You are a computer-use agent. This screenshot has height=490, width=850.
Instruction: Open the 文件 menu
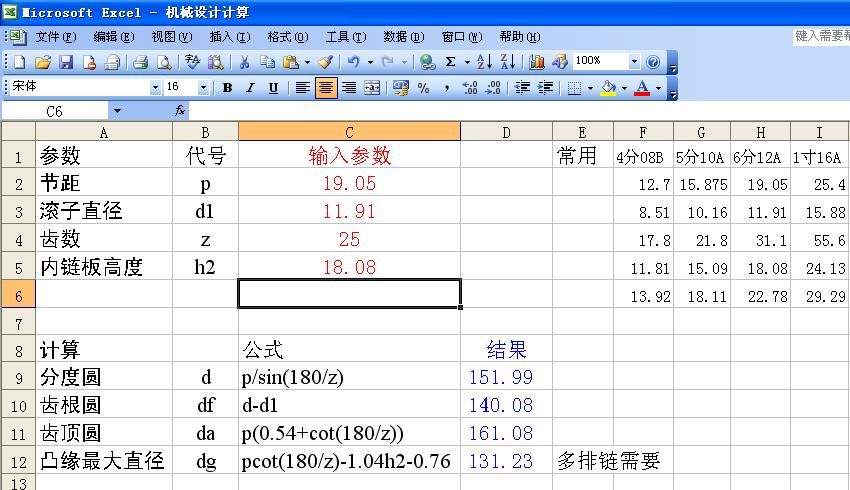click(56, 37)
